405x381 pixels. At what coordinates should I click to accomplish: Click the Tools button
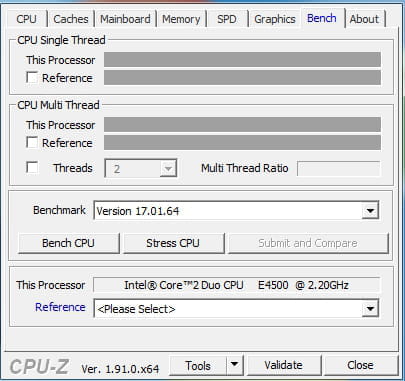198,365
